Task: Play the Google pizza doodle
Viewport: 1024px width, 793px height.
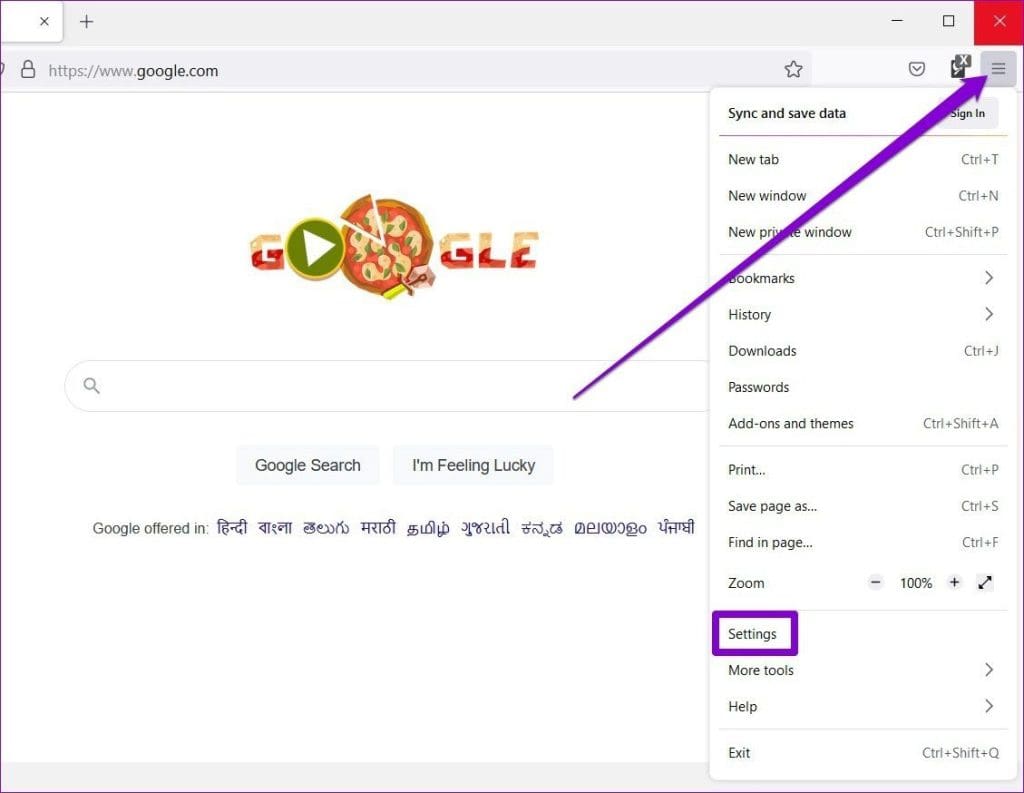Action: [316, 249]
